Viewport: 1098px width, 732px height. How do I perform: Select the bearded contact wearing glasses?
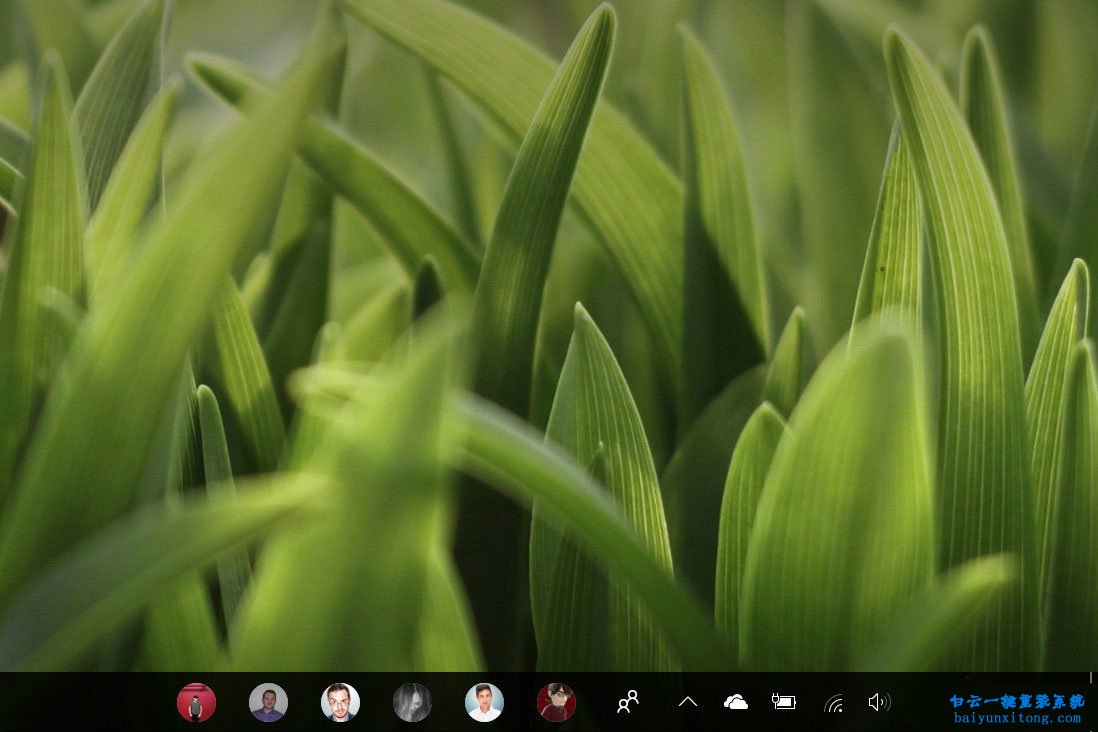coord(340,702)
